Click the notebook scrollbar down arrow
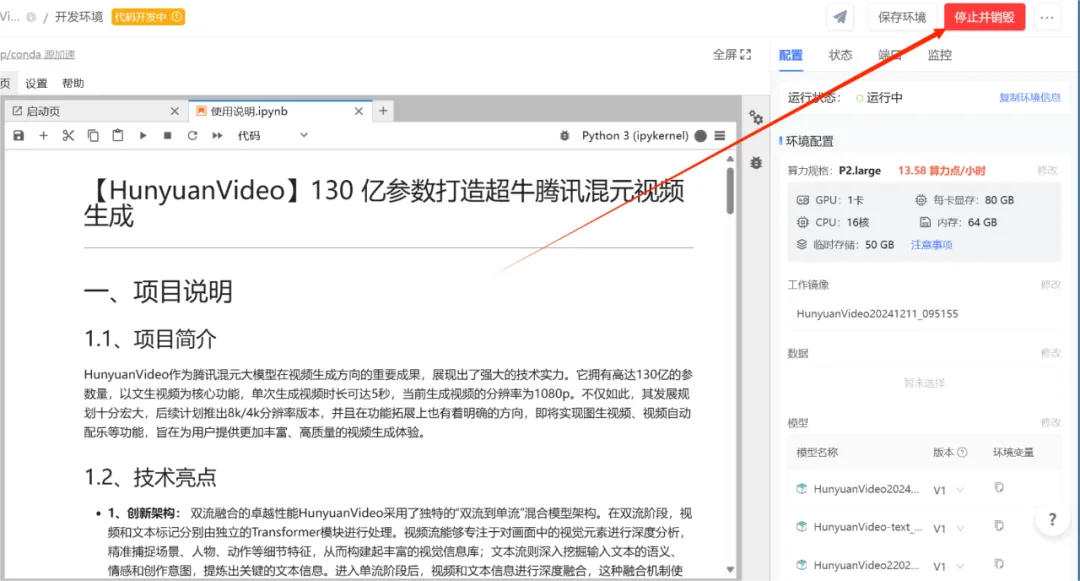Image resolution: width=1080 pixels, height=581 pixels. coord(730,569)
